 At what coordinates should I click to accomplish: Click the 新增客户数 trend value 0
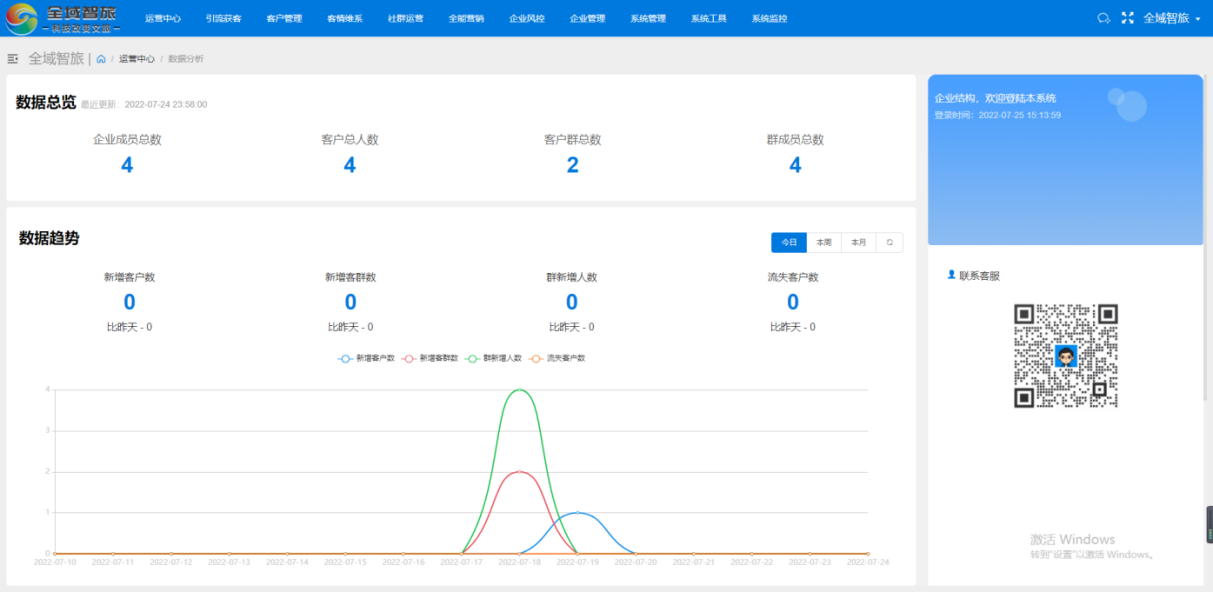(129, 302)
